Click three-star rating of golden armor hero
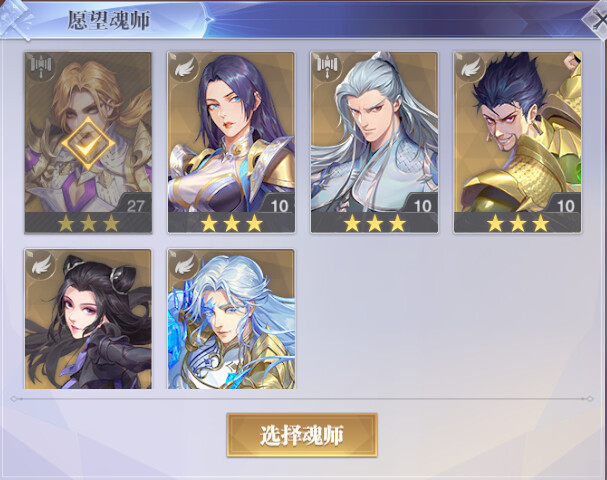This screenshot has width=607, height=480. [x=518, y=223]
